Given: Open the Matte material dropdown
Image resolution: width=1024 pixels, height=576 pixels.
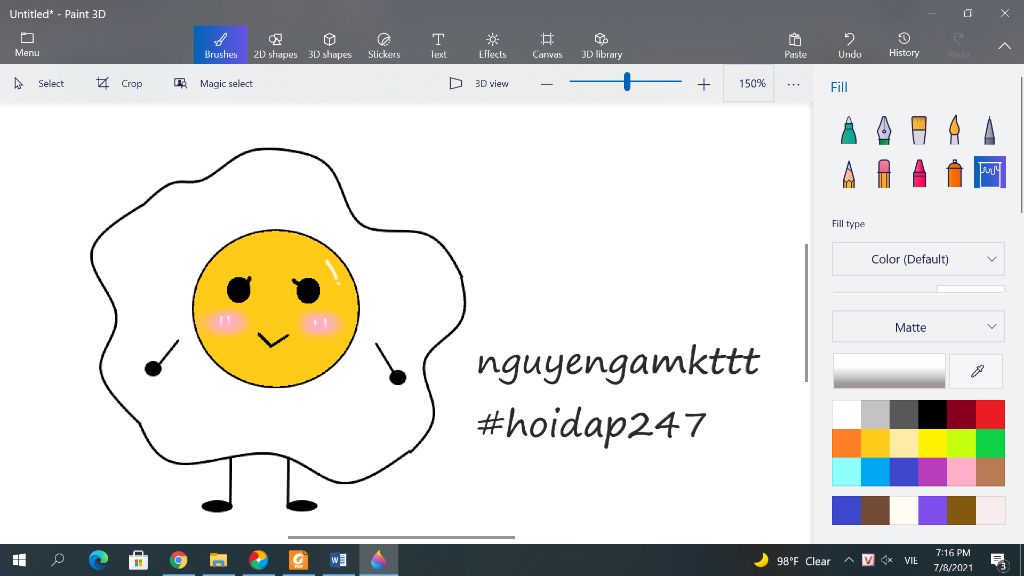Looking at the screenshot, I should tap(918, 327).
